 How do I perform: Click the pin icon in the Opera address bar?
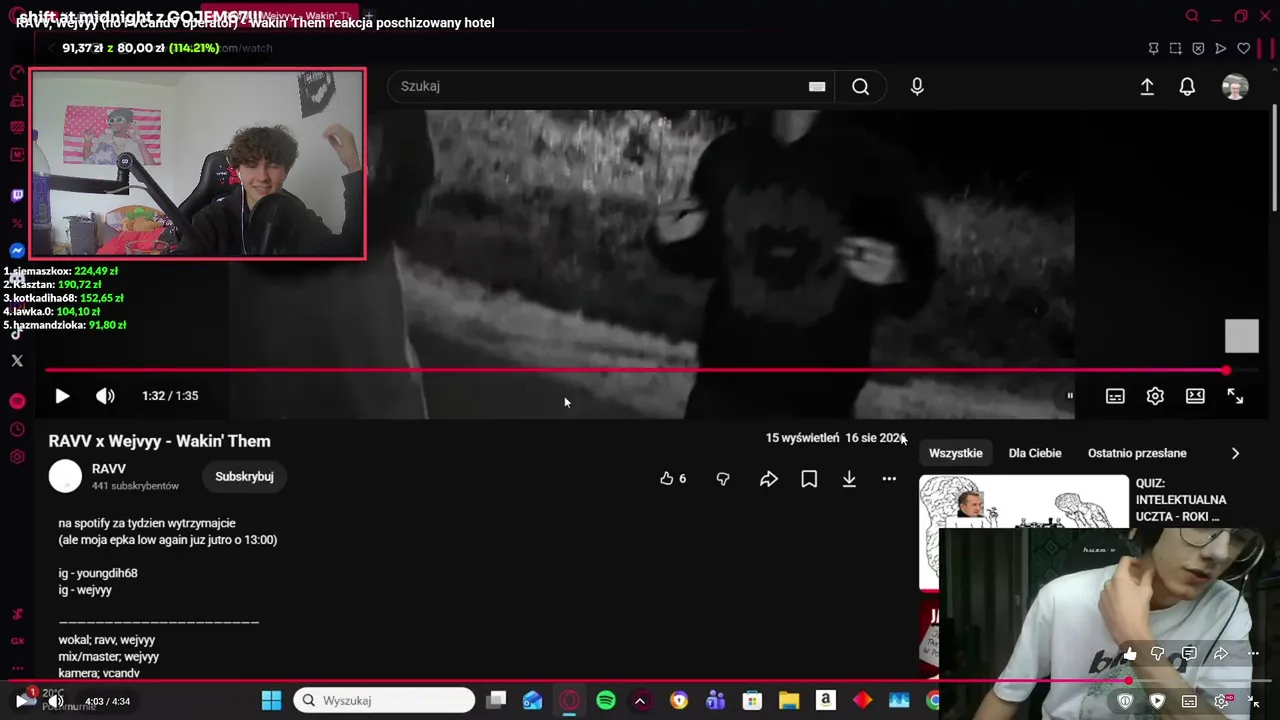pos(1153,48)
